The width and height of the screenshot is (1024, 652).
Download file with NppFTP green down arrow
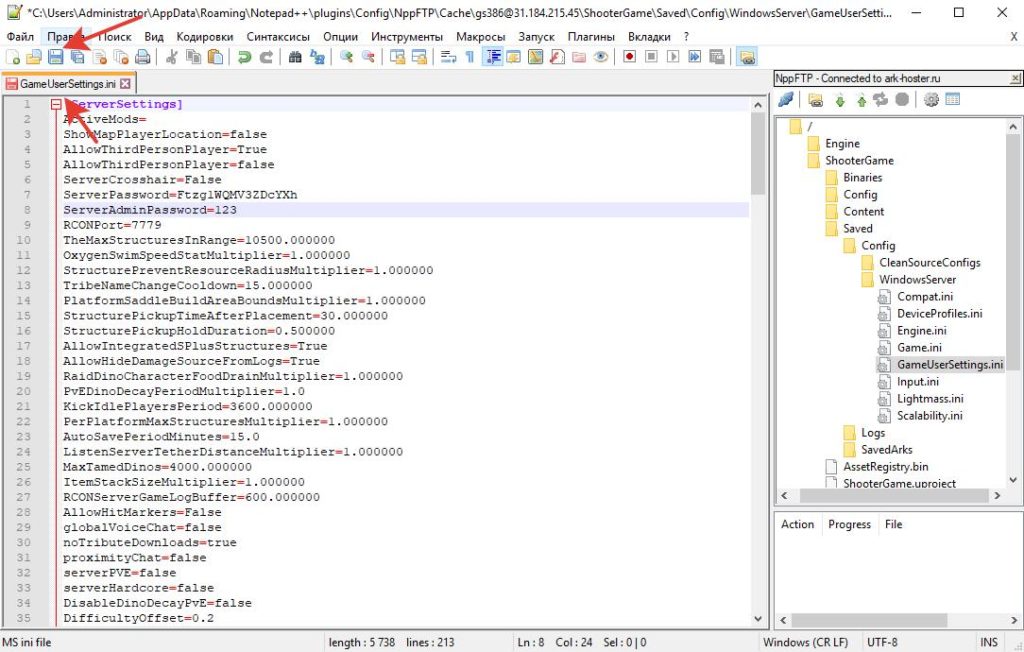pos(840,100)
